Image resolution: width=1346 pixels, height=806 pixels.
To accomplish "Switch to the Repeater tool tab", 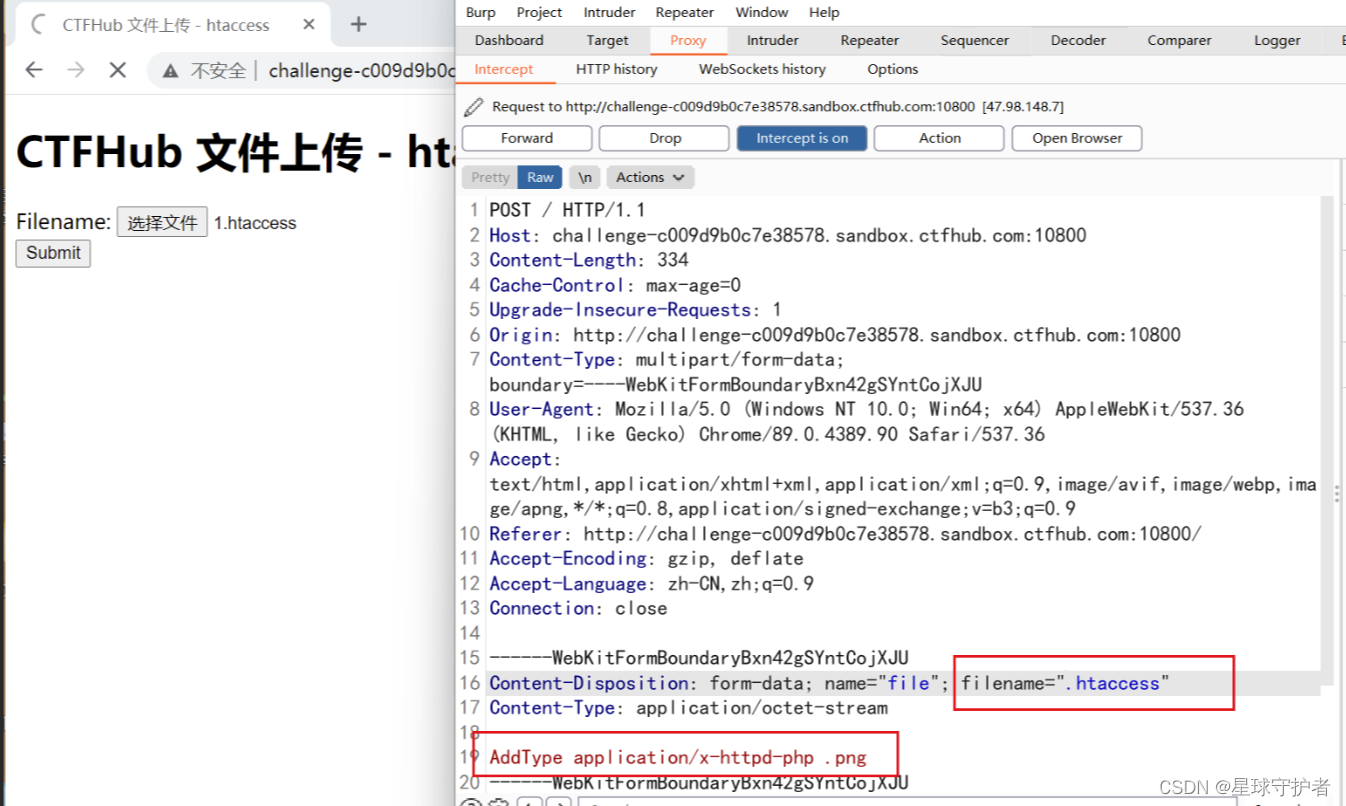I will (x=869, y=40).
